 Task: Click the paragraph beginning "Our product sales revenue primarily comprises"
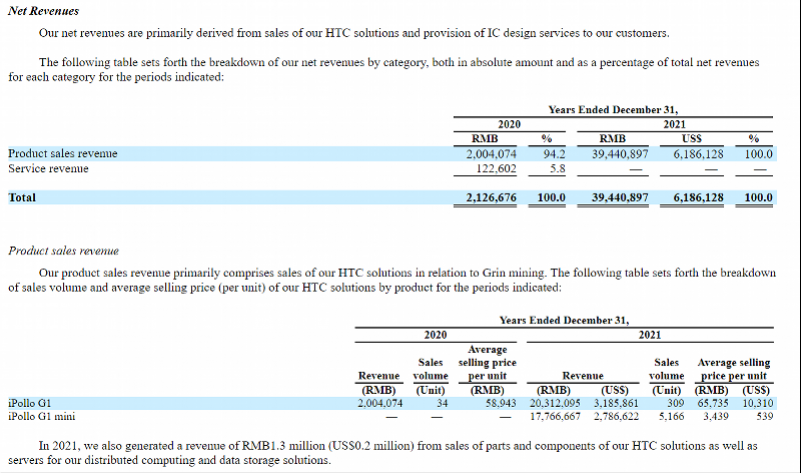(x=392, y=280)
